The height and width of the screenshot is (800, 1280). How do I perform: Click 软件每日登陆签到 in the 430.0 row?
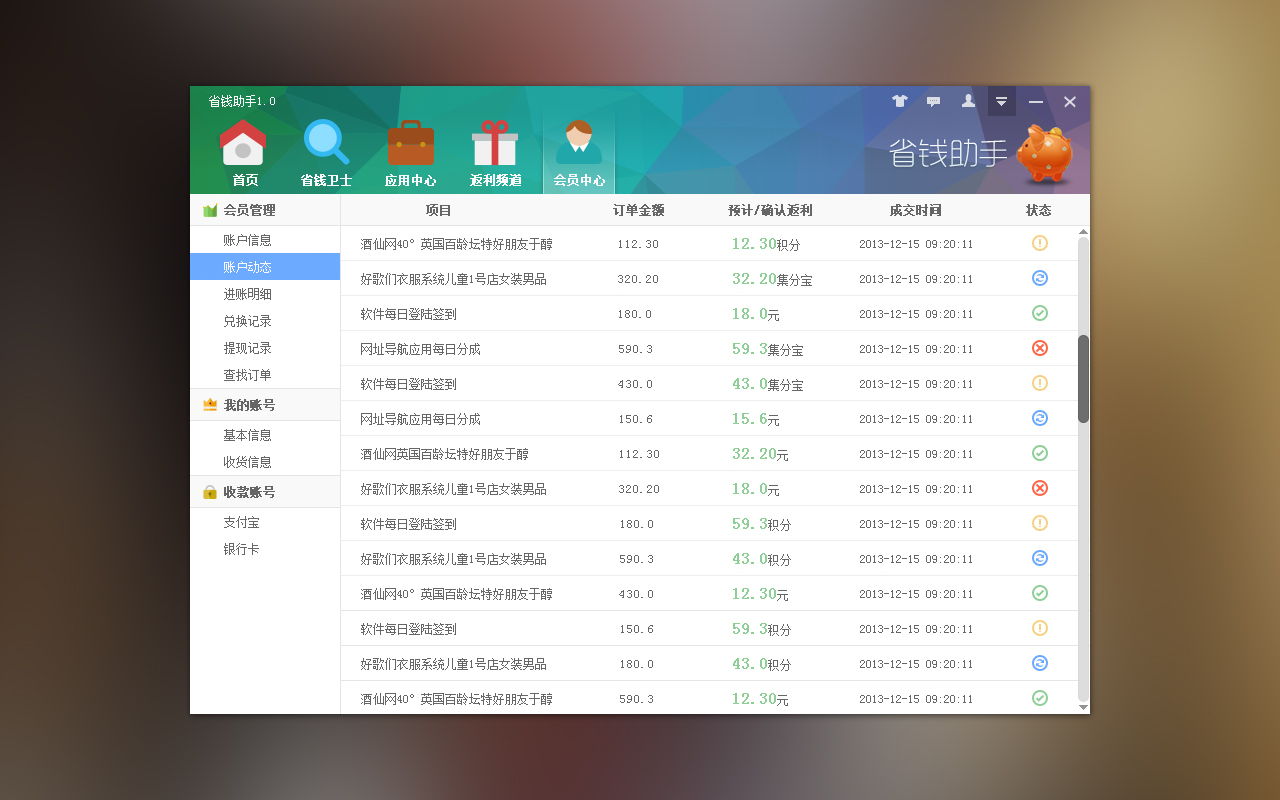pyautogui.click(x=408, y=384)
